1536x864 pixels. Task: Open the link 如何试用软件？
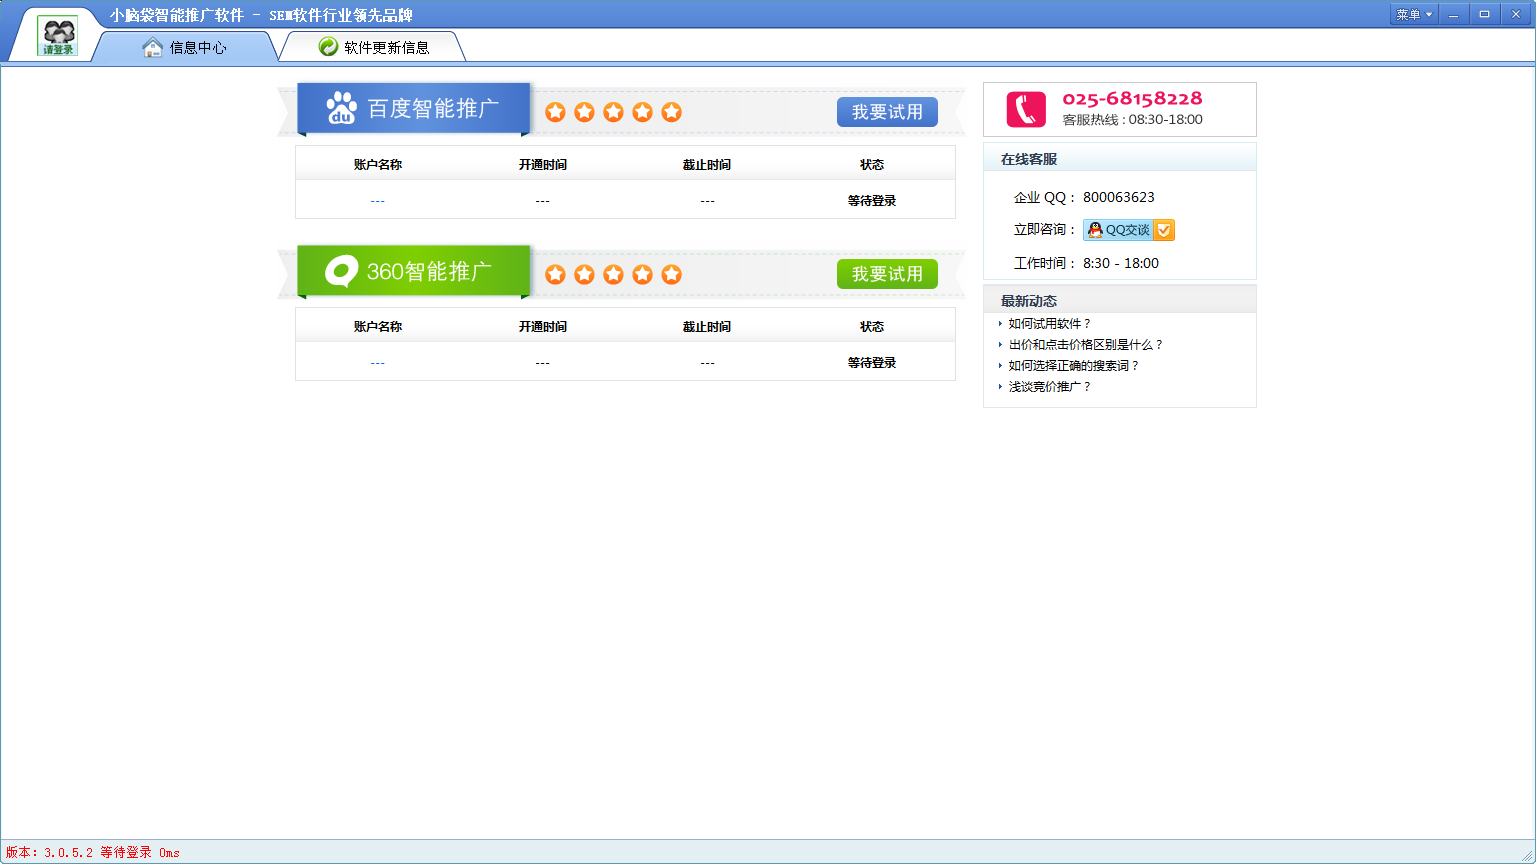click(1050, 324)
